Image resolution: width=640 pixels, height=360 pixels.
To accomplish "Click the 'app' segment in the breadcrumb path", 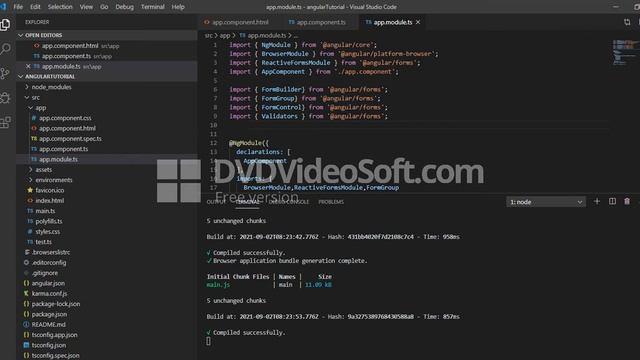I will click(x=225, y=36).
